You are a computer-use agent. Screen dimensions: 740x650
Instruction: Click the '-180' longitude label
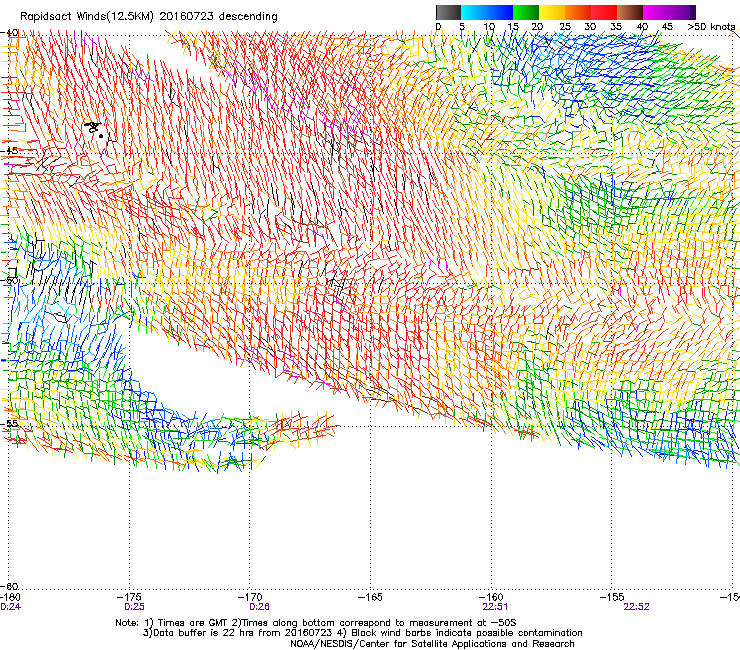[10, 597]
